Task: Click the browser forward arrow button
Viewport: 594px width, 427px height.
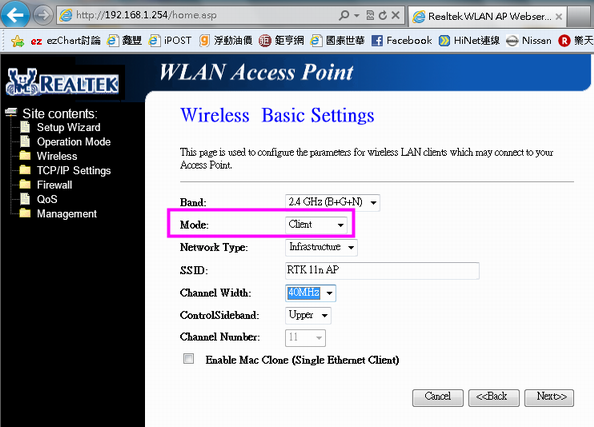Action: 43,16
